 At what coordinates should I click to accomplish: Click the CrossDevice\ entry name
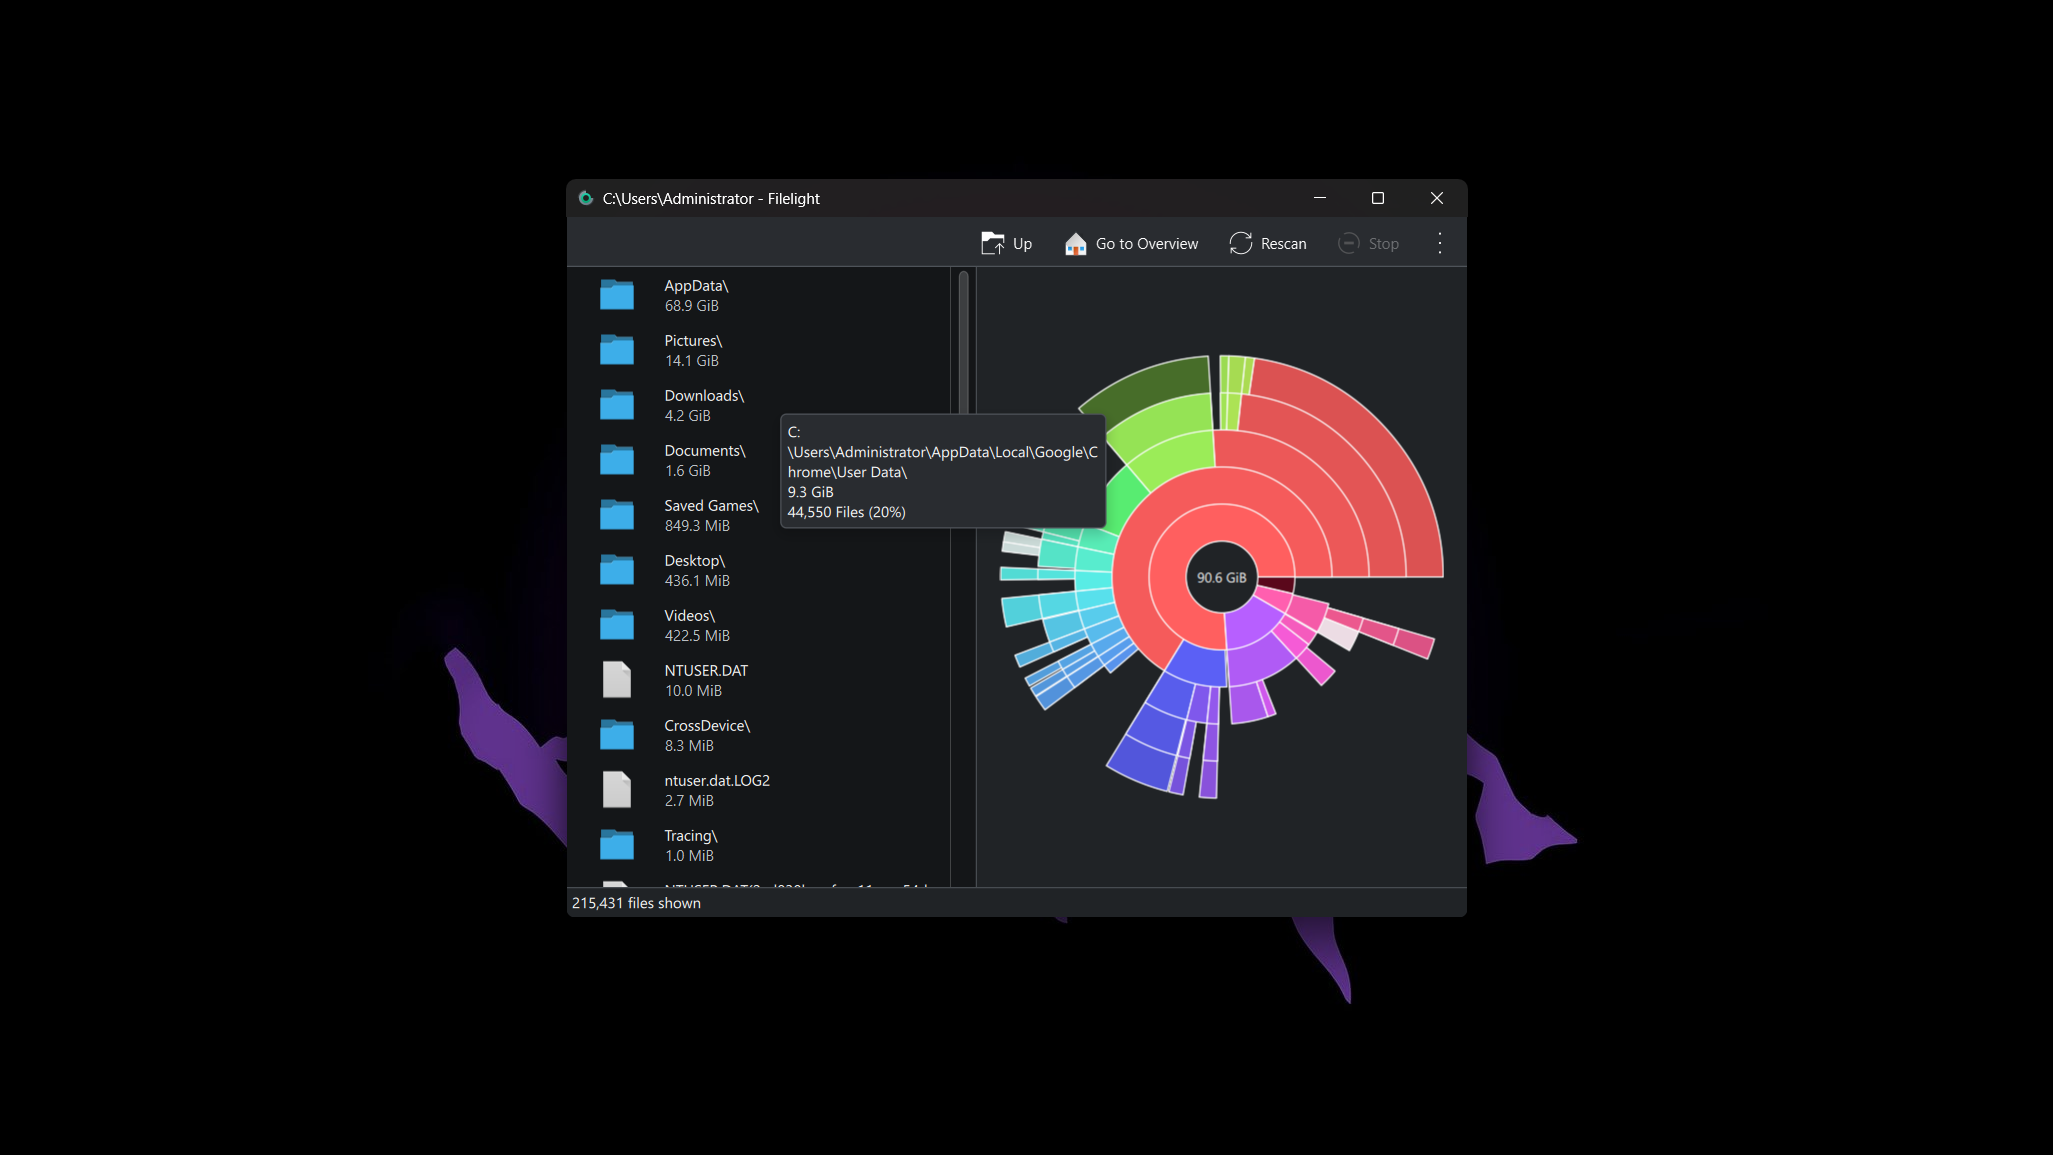[707, 726]
